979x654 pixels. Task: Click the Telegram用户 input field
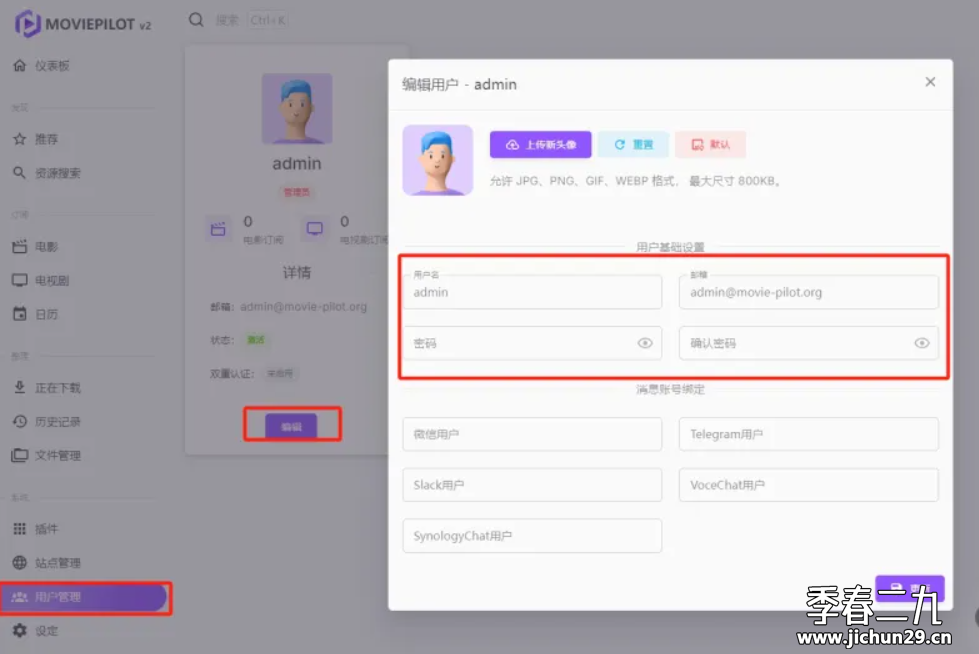pos(808,435)
